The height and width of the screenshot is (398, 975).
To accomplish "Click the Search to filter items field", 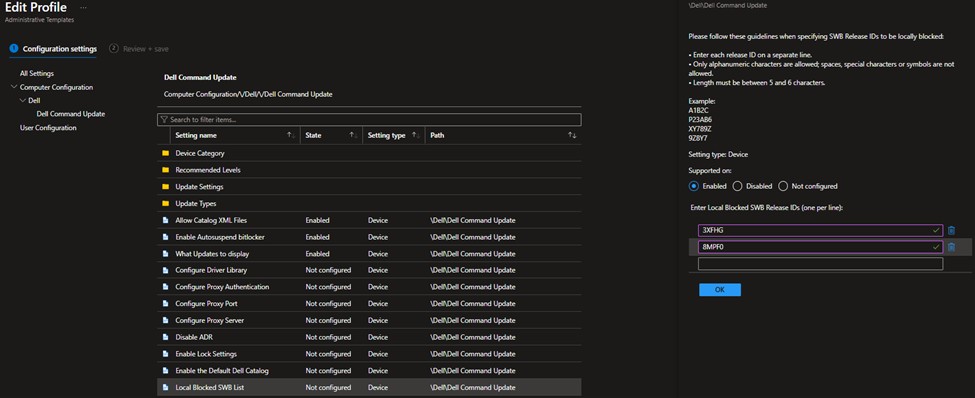I will tap(369, 119).
